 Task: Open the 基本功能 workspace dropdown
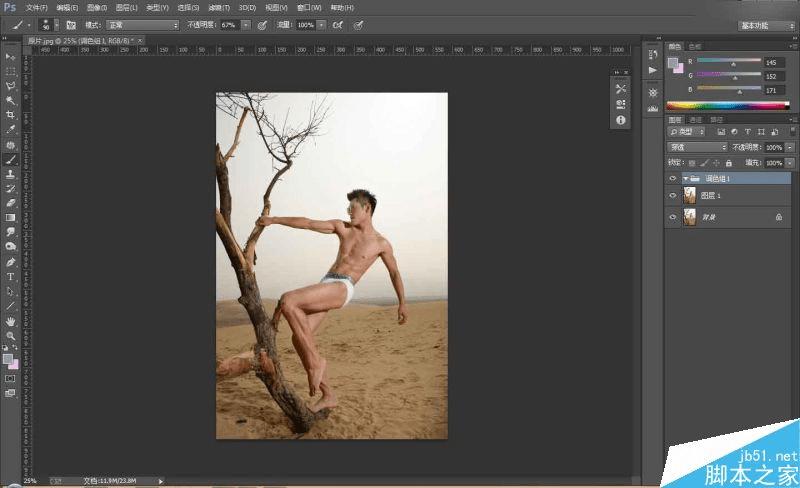click(x=766, y=24)
